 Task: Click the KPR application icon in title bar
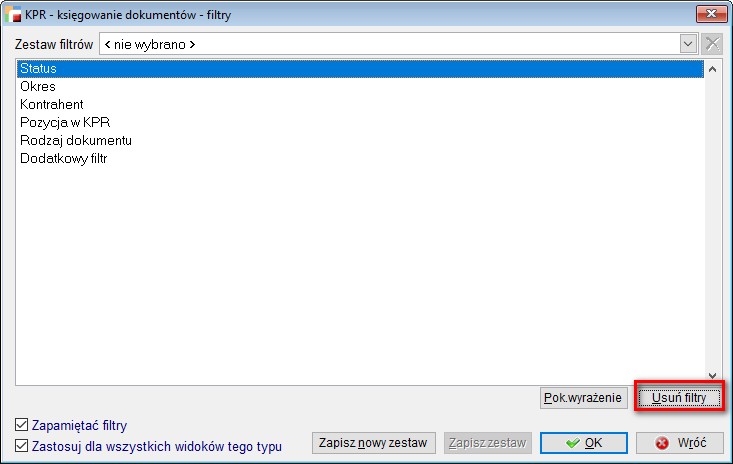(x=15, y=15)
